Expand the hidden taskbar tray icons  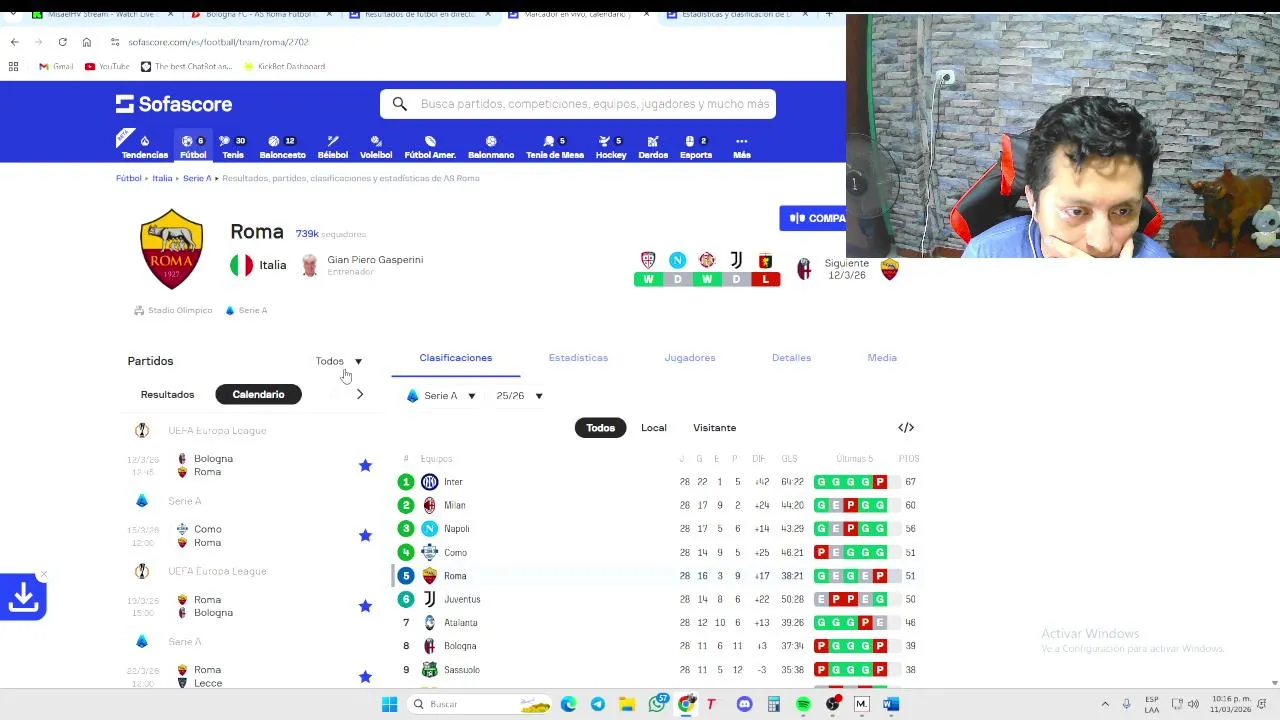(x=1105, y=704)
